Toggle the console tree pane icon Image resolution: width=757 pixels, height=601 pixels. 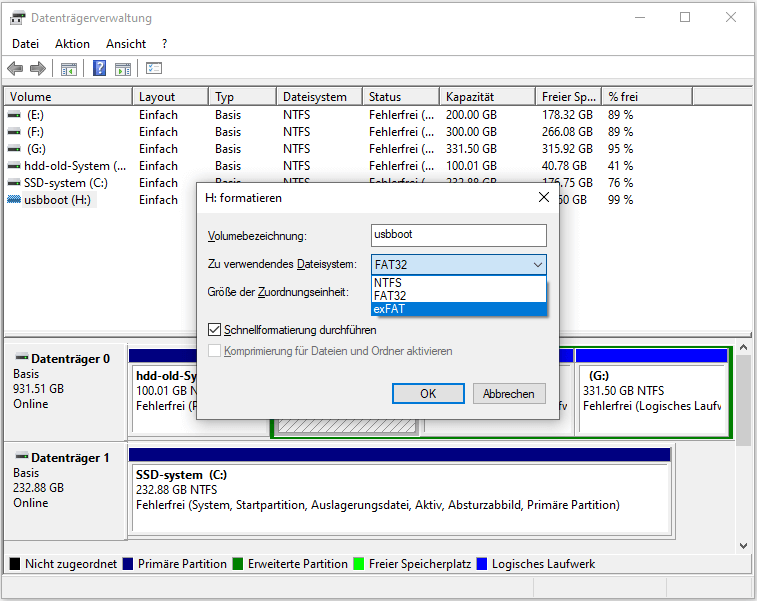click(x=69, y=69)
